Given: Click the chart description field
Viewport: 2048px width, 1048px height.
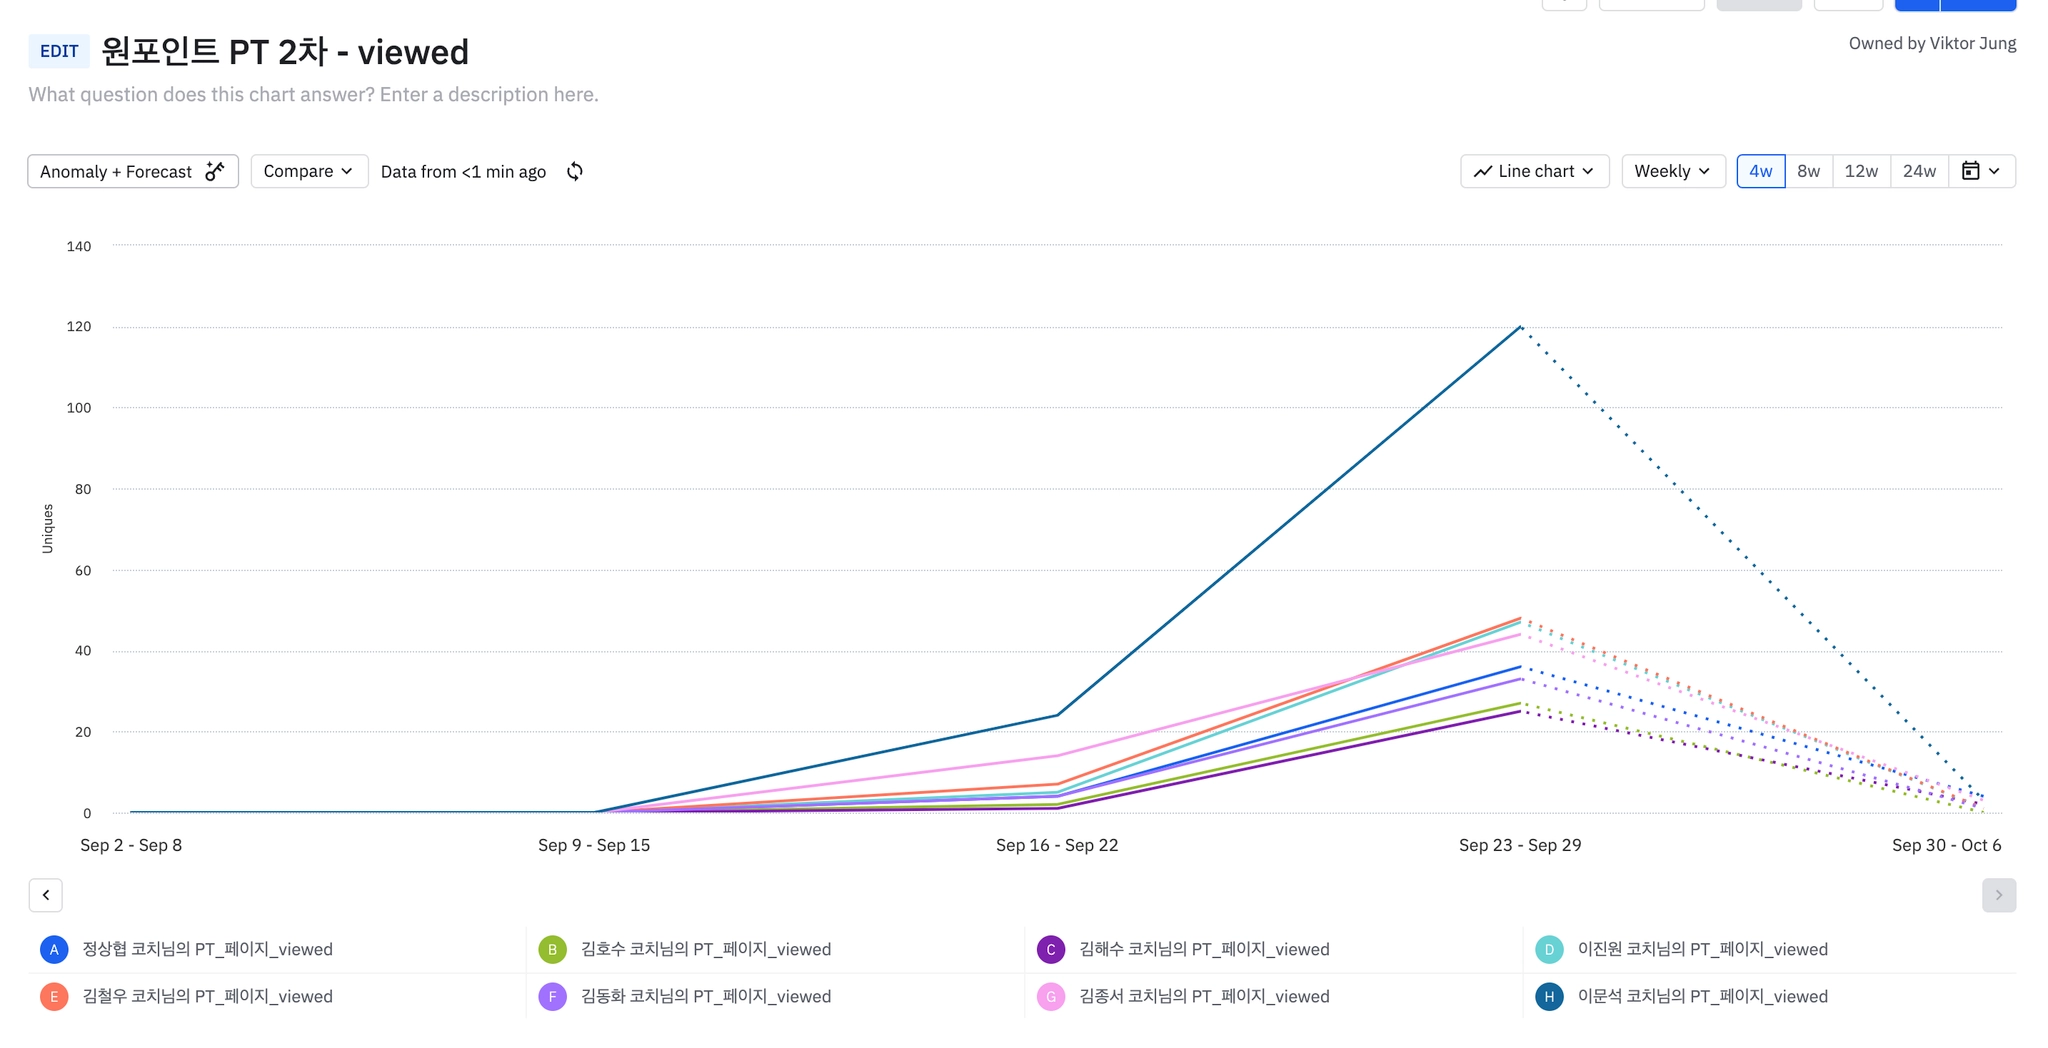Looking at the screenshot, I should pos(314,95).
